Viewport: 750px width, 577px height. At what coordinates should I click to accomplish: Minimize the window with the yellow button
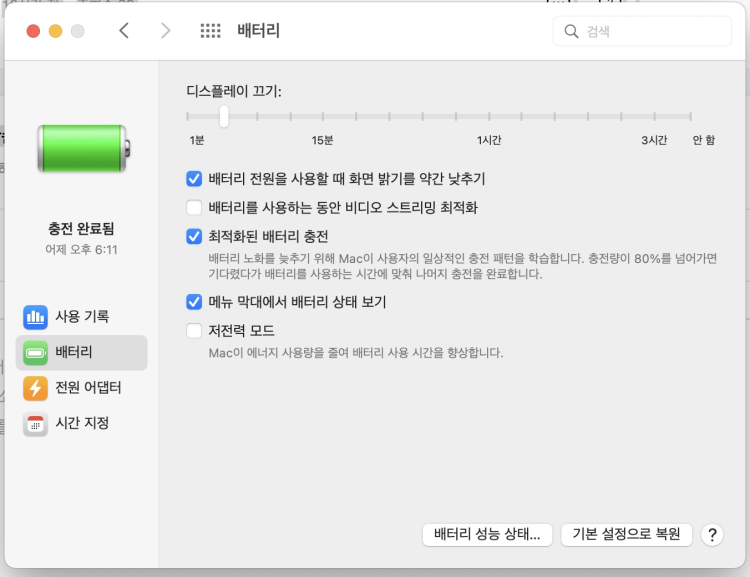pos(55,31)
